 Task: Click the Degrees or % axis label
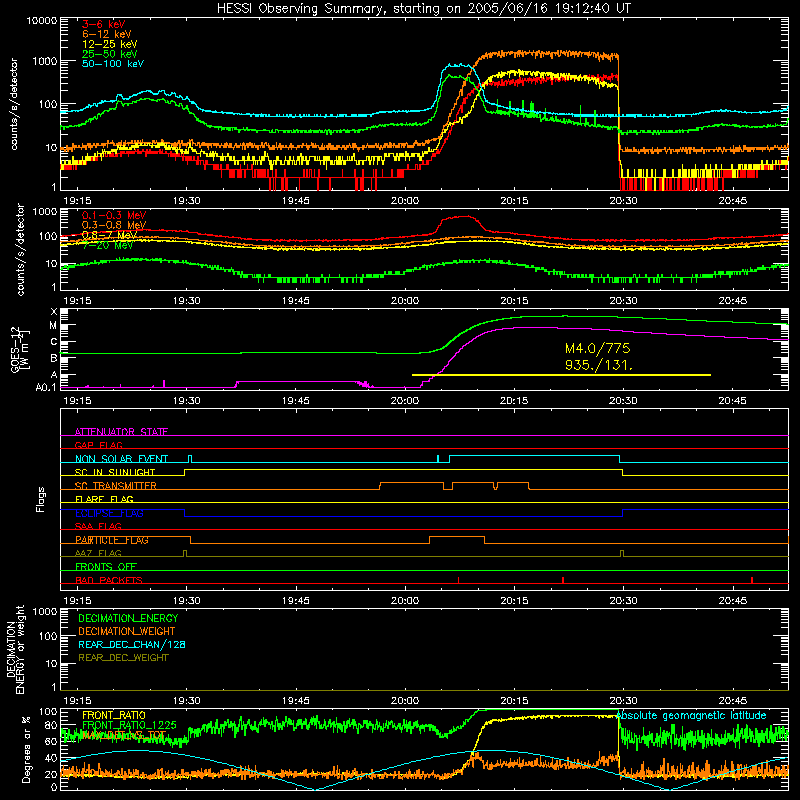point(26,749)
